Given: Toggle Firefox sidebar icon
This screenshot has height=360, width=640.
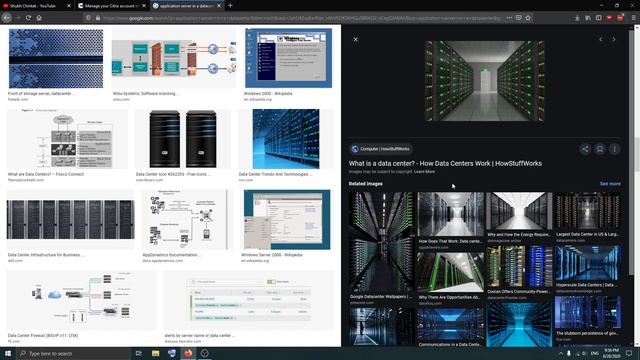Looking at the screenshot, I should point(598,18).
